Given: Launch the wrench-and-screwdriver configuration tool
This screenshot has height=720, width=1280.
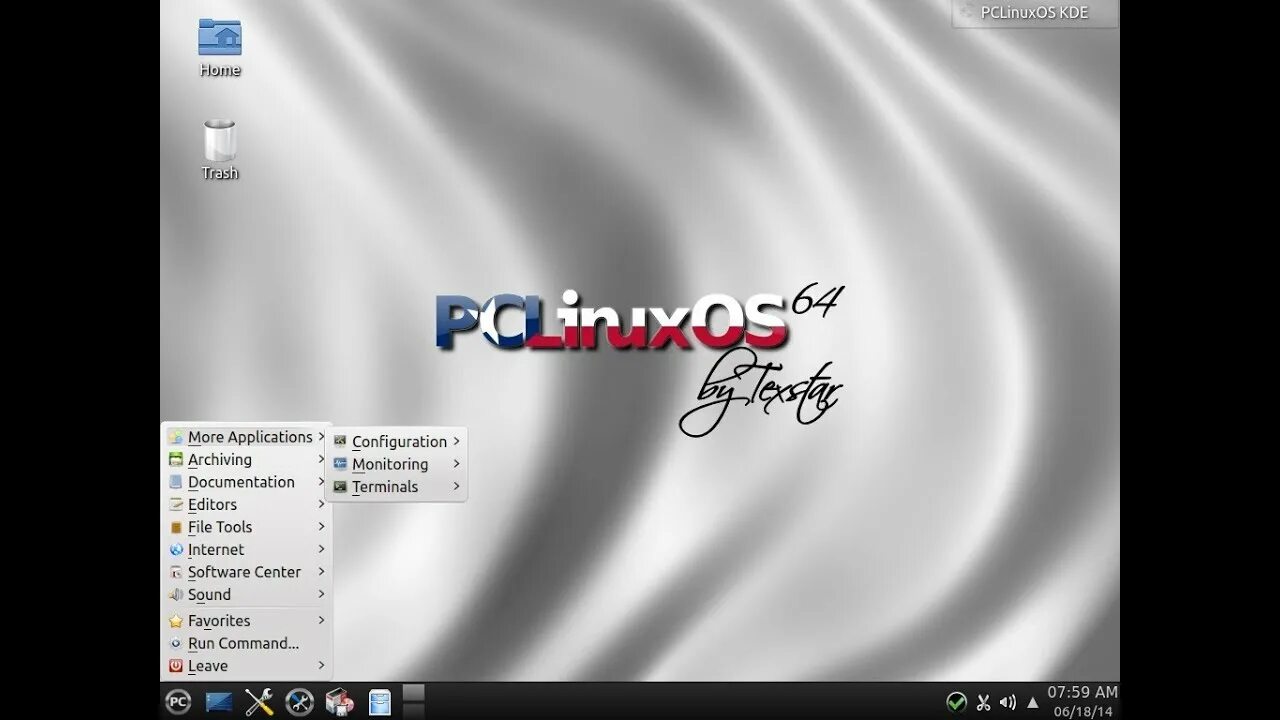Looking at the screenshot, I should [259, 702].
